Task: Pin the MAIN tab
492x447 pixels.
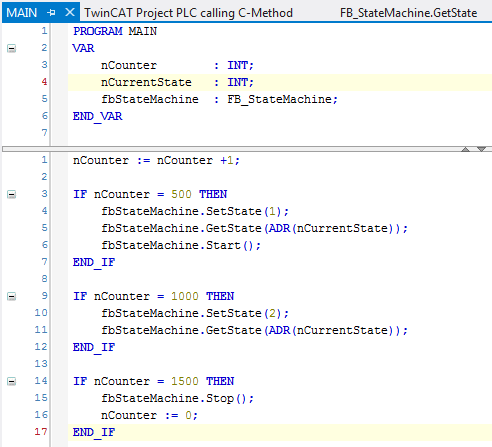Action: [x=51, y=13]
